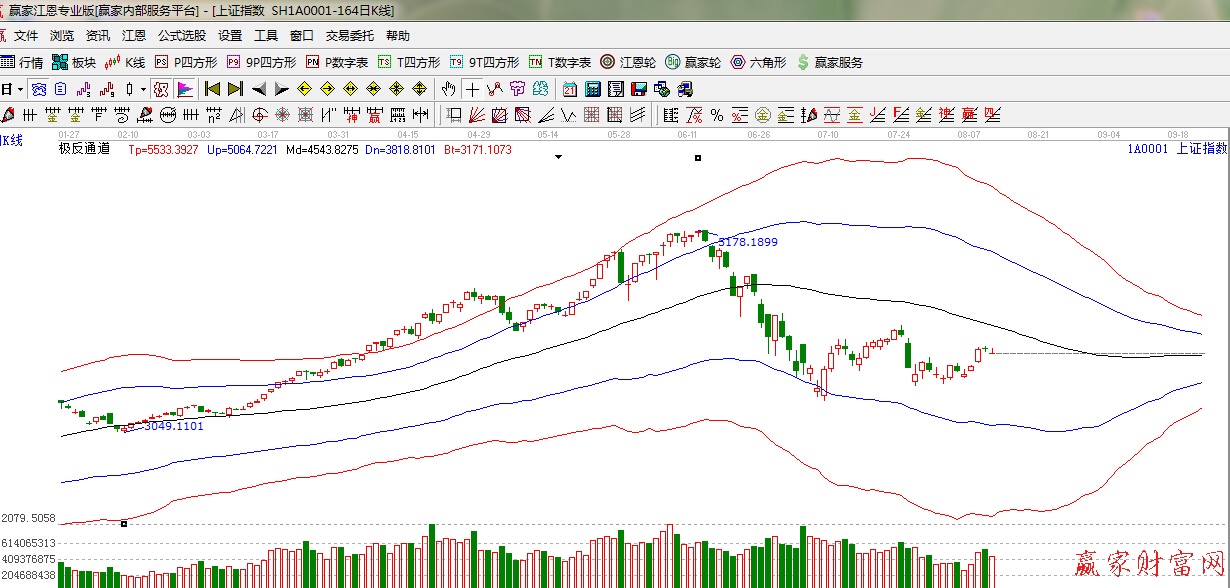Expand the candlestick style dropdown arrow
This screenshot has width=1230, height=588.
point(143,89)
